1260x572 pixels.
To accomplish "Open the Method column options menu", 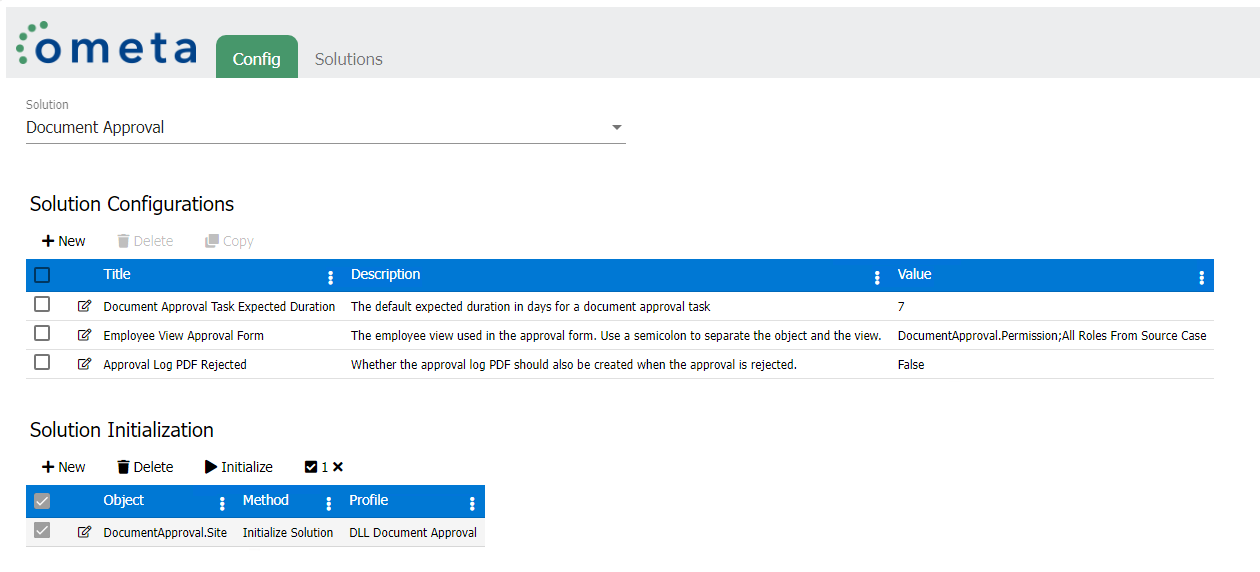I will (328, 503).
